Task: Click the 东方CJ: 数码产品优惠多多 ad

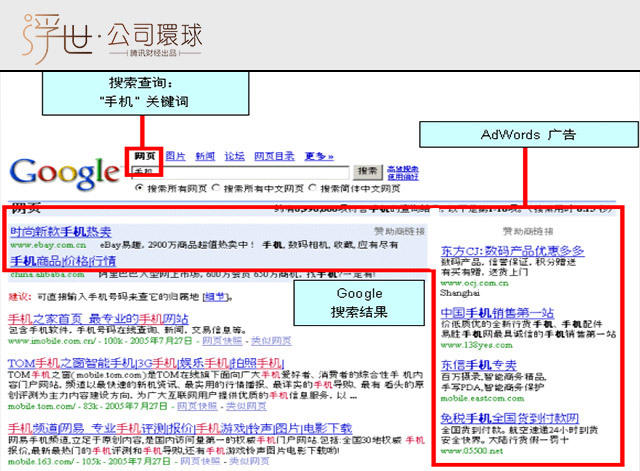Action: tap(511, 250)
